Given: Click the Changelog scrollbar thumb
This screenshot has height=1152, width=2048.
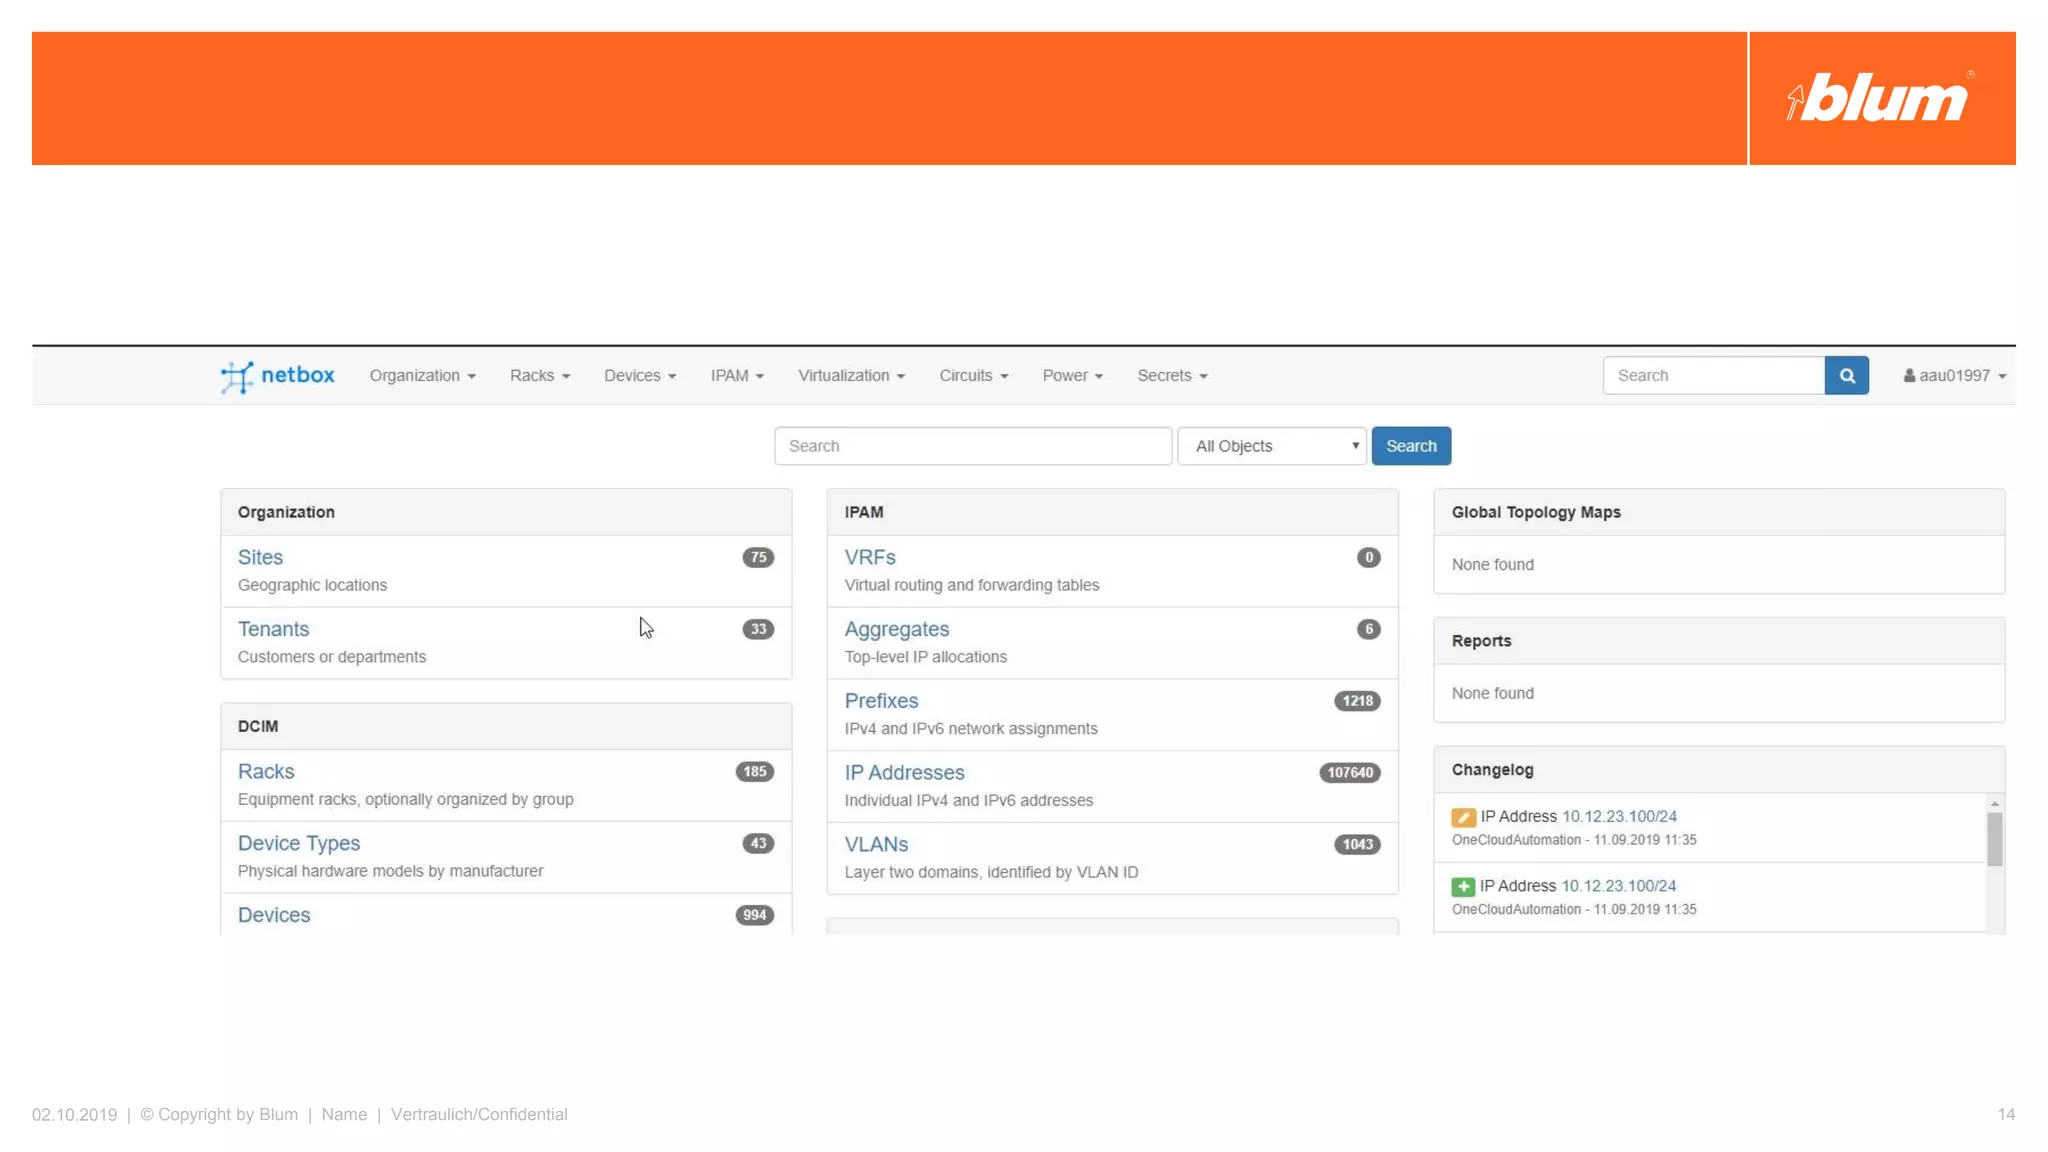Looking at the screenshot, I should tap(1994, 838).
